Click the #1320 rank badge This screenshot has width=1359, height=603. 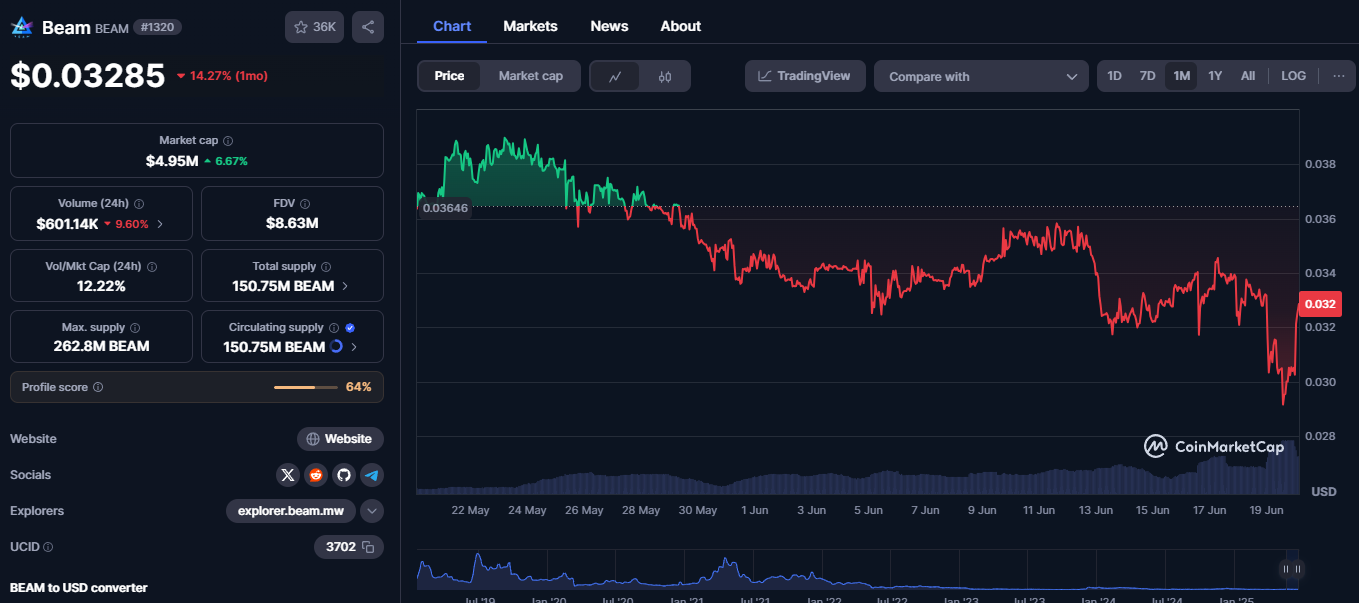(157, 27)
